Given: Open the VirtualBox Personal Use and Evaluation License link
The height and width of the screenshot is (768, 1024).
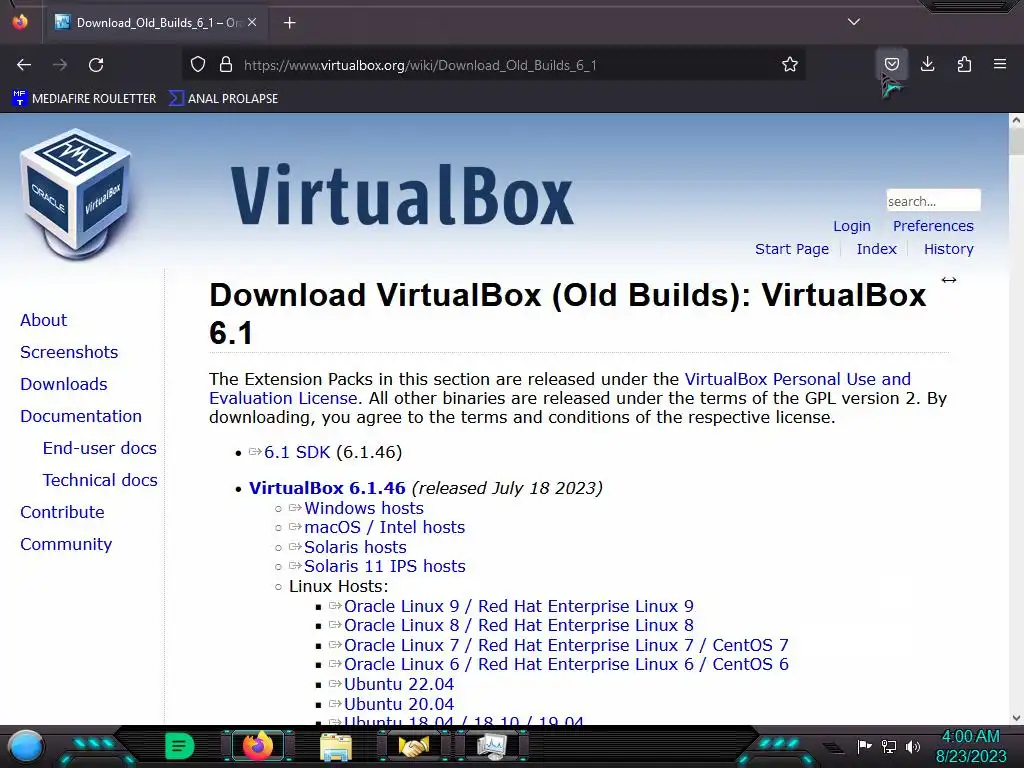Looking at the screenshot, I should point(797,379).
